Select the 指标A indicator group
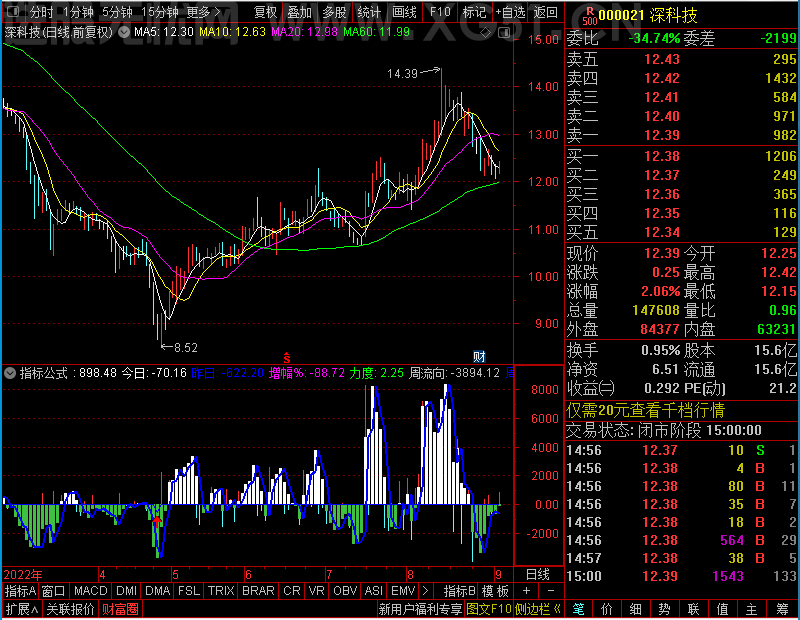This screenshot has width=800, height=620. [20, 591]
